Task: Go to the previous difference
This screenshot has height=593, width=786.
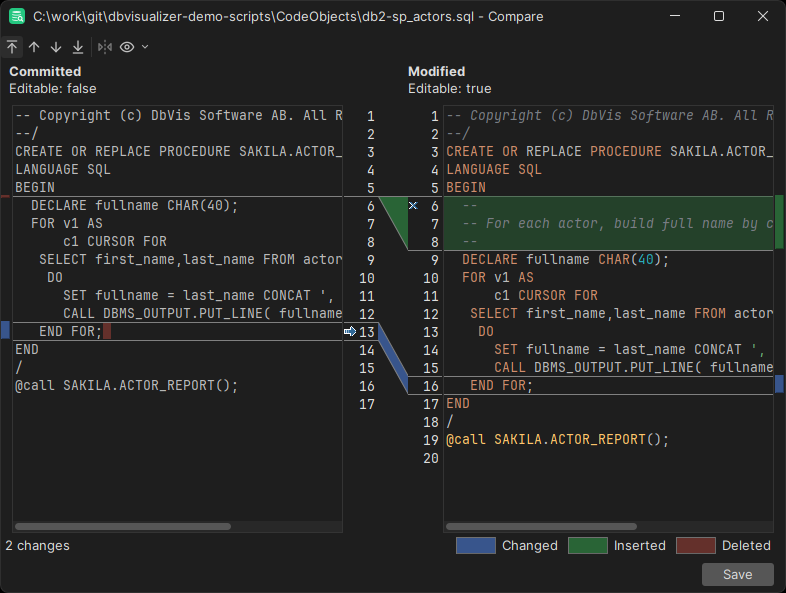Action: point(34,47)
